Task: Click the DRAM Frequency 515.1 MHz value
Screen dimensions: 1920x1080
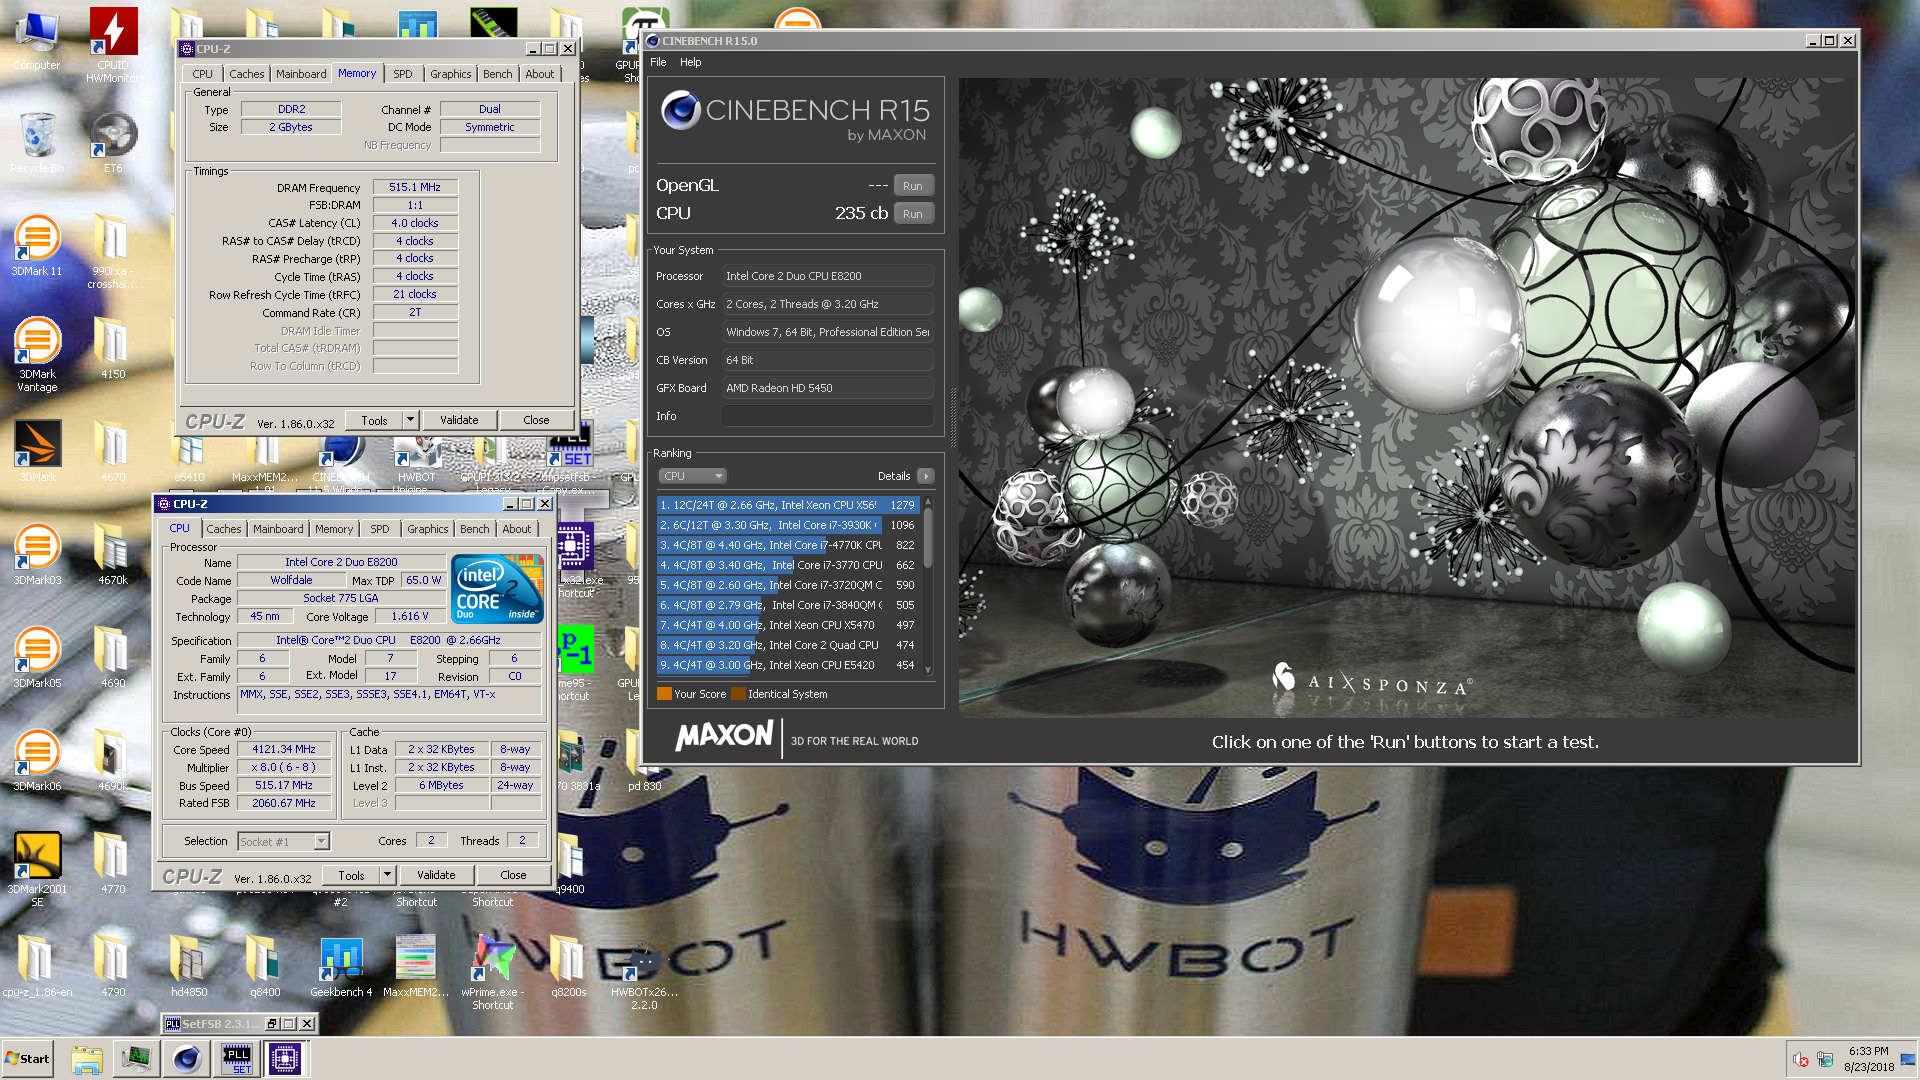Action: point(415,187)
